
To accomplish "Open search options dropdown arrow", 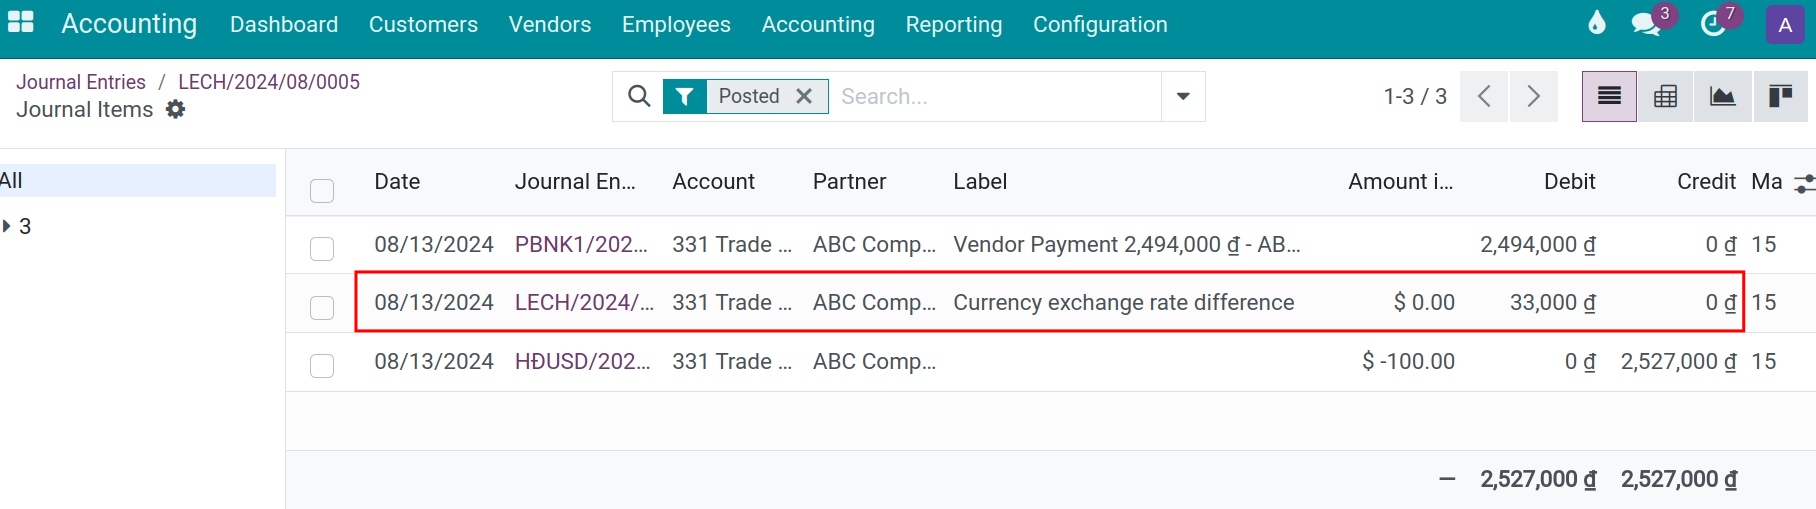I will click(1183, 96).
